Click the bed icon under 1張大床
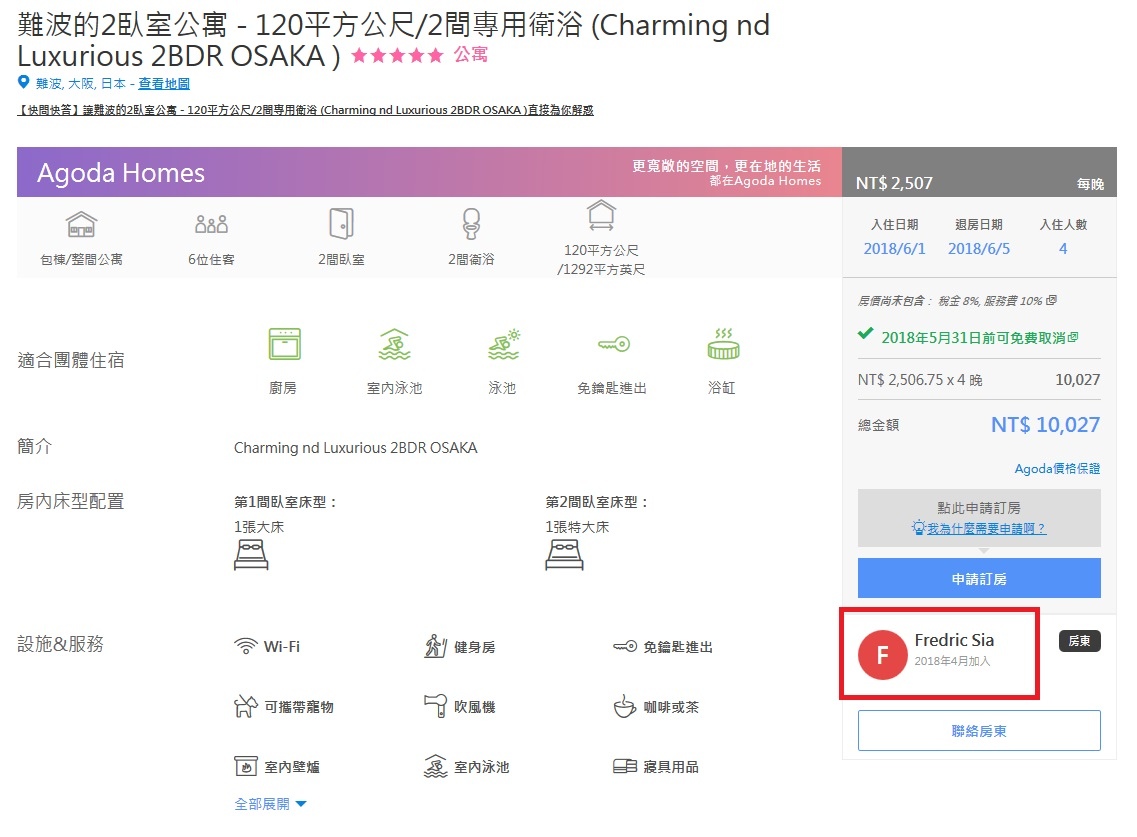 251,556
